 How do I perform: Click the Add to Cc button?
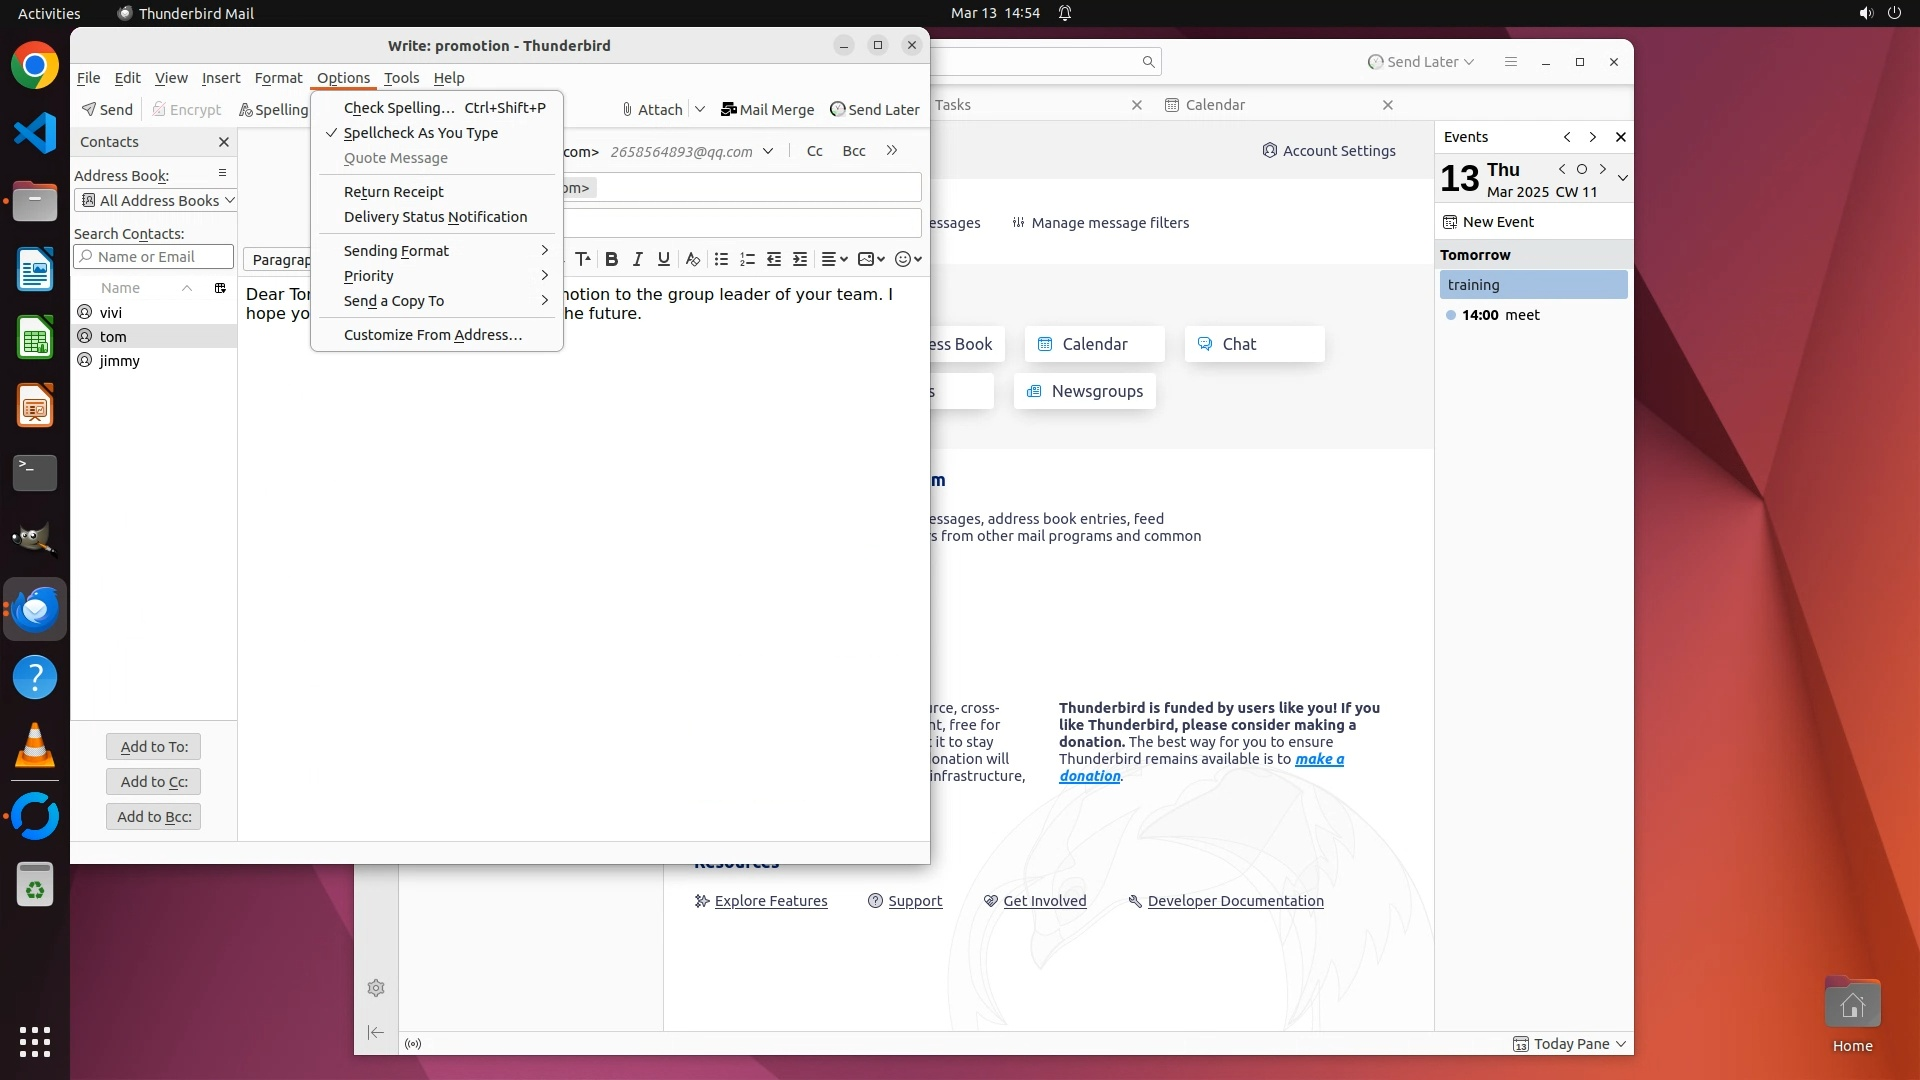click(x=154, y=782)
